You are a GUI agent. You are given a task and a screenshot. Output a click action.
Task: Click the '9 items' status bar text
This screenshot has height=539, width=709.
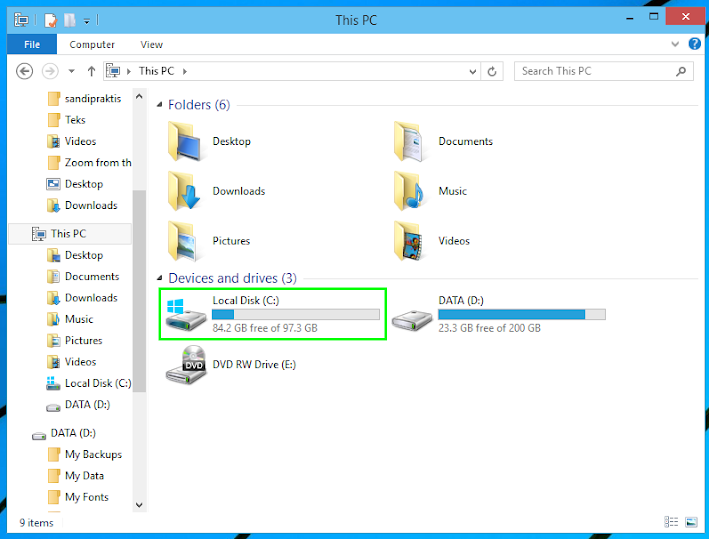tap(36, 523)
